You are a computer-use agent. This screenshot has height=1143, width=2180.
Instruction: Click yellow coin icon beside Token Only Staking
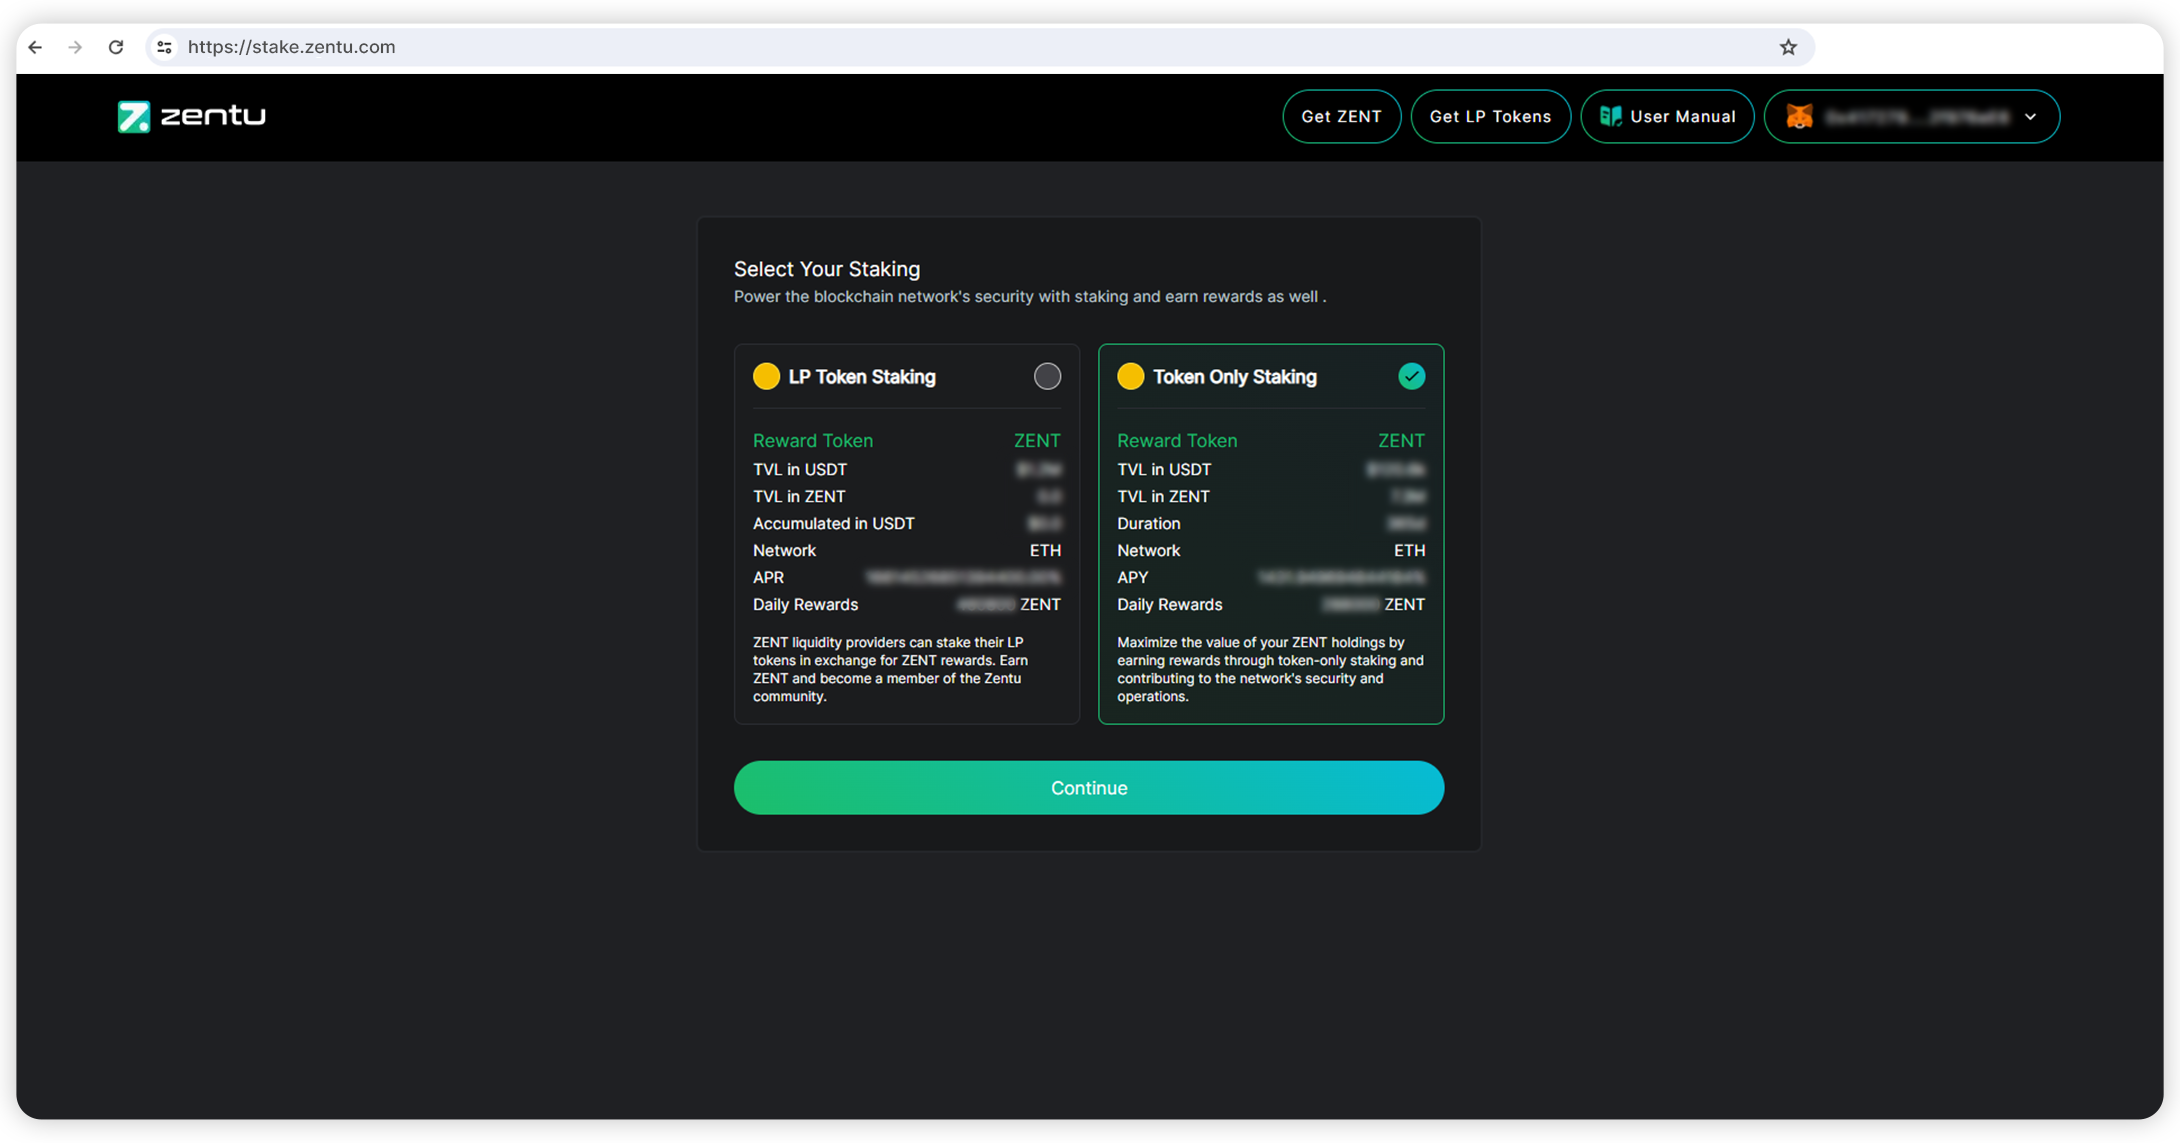pos(1130,377)
